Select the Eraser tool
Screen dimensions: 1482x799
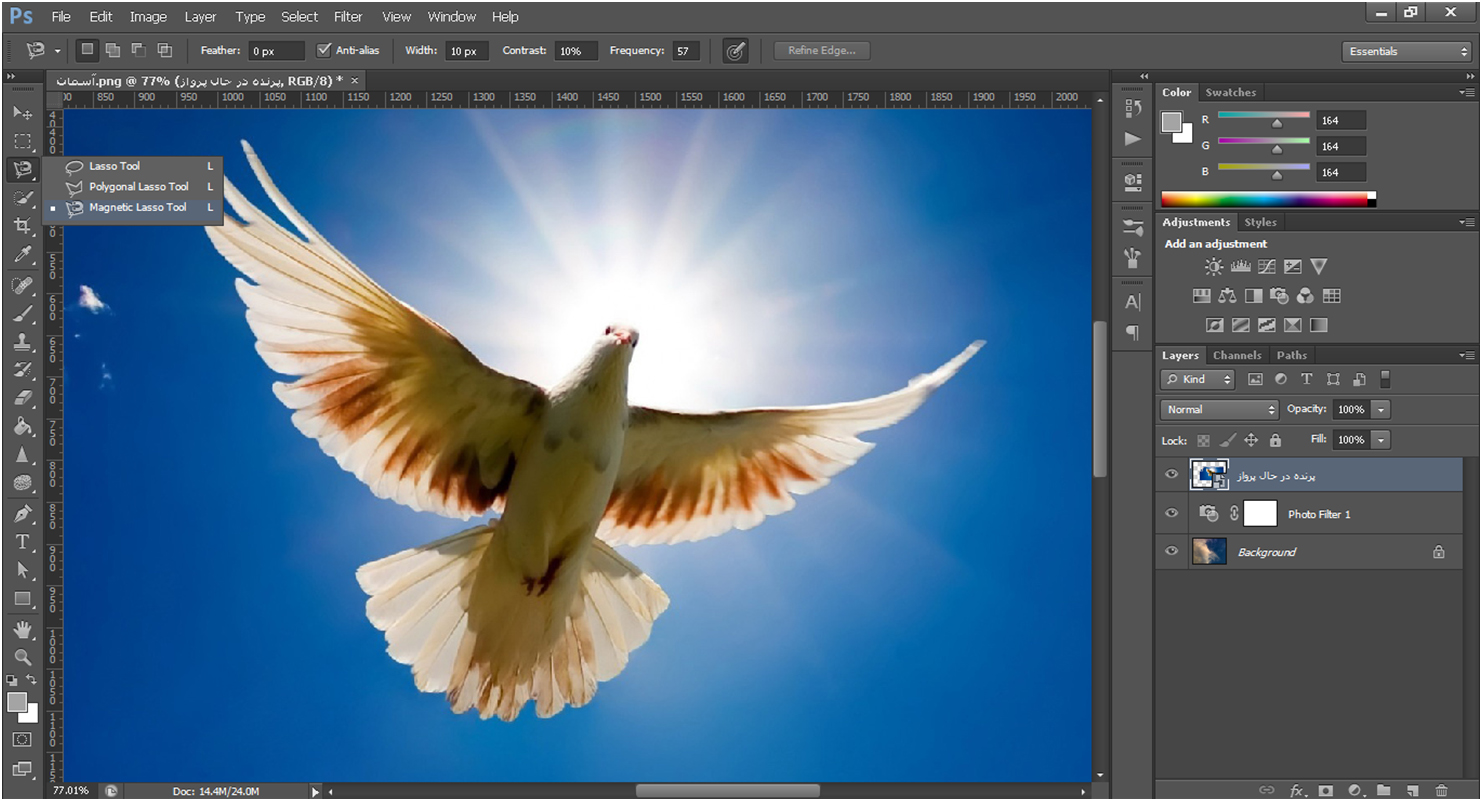(22, 398)
